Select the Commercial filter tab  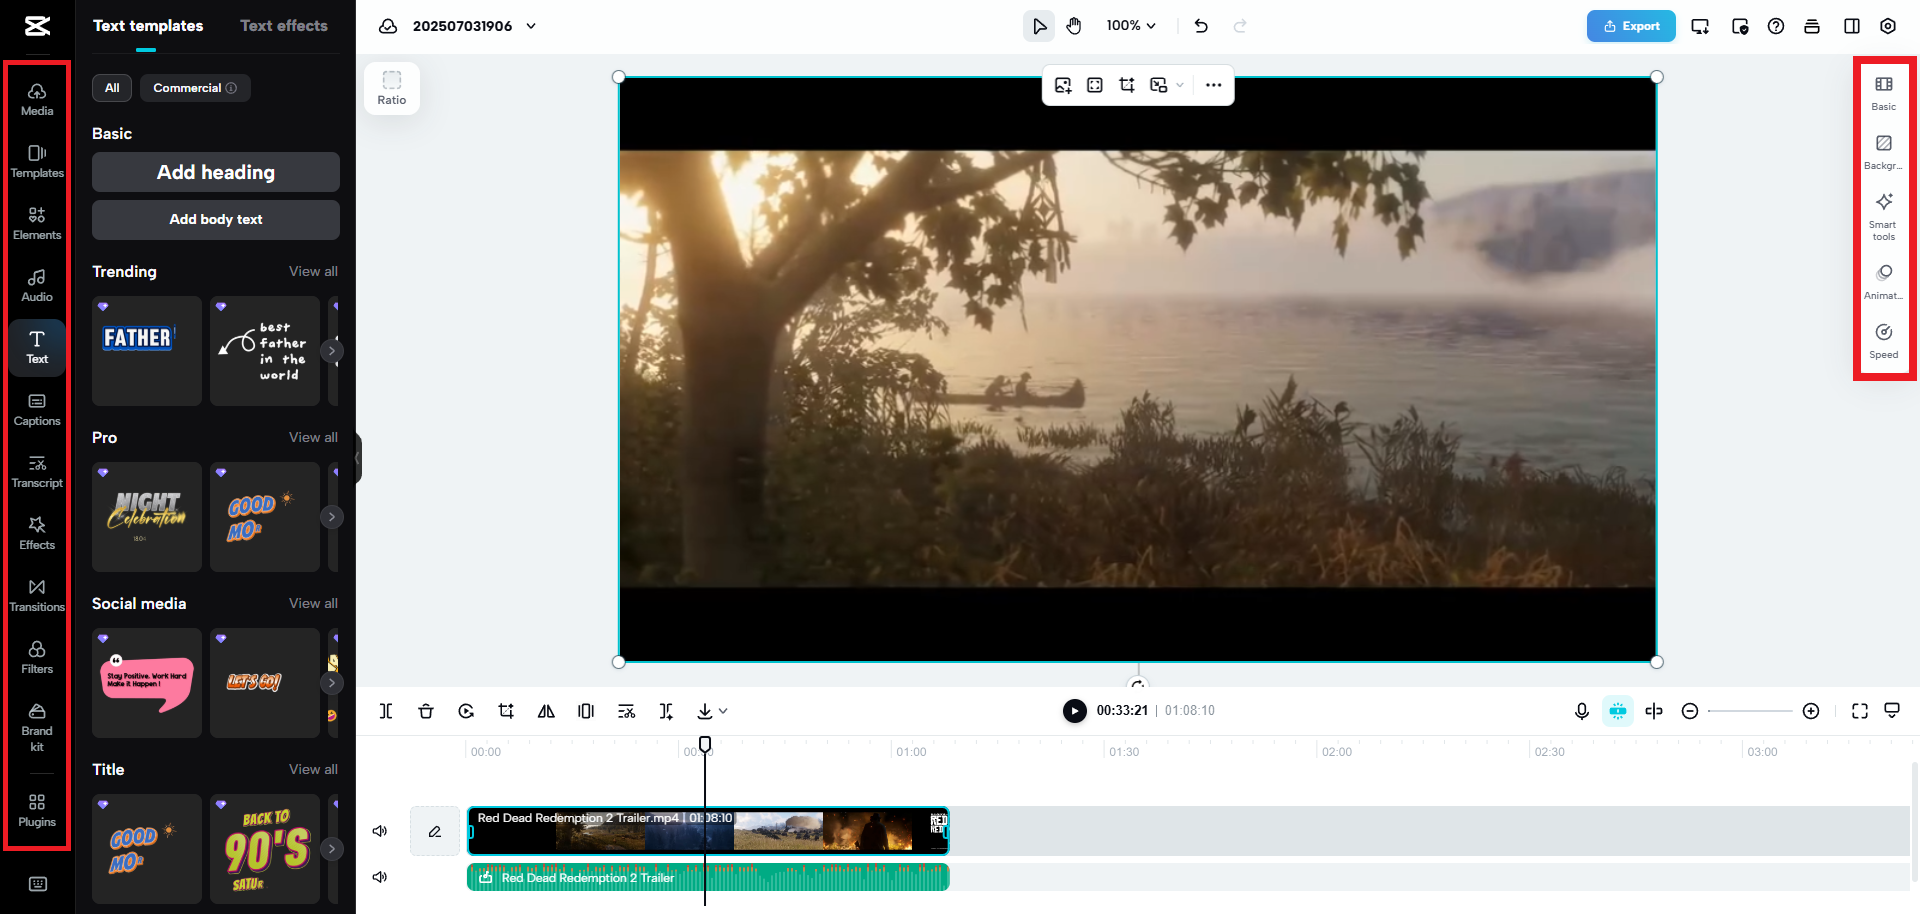click(194, 88)
